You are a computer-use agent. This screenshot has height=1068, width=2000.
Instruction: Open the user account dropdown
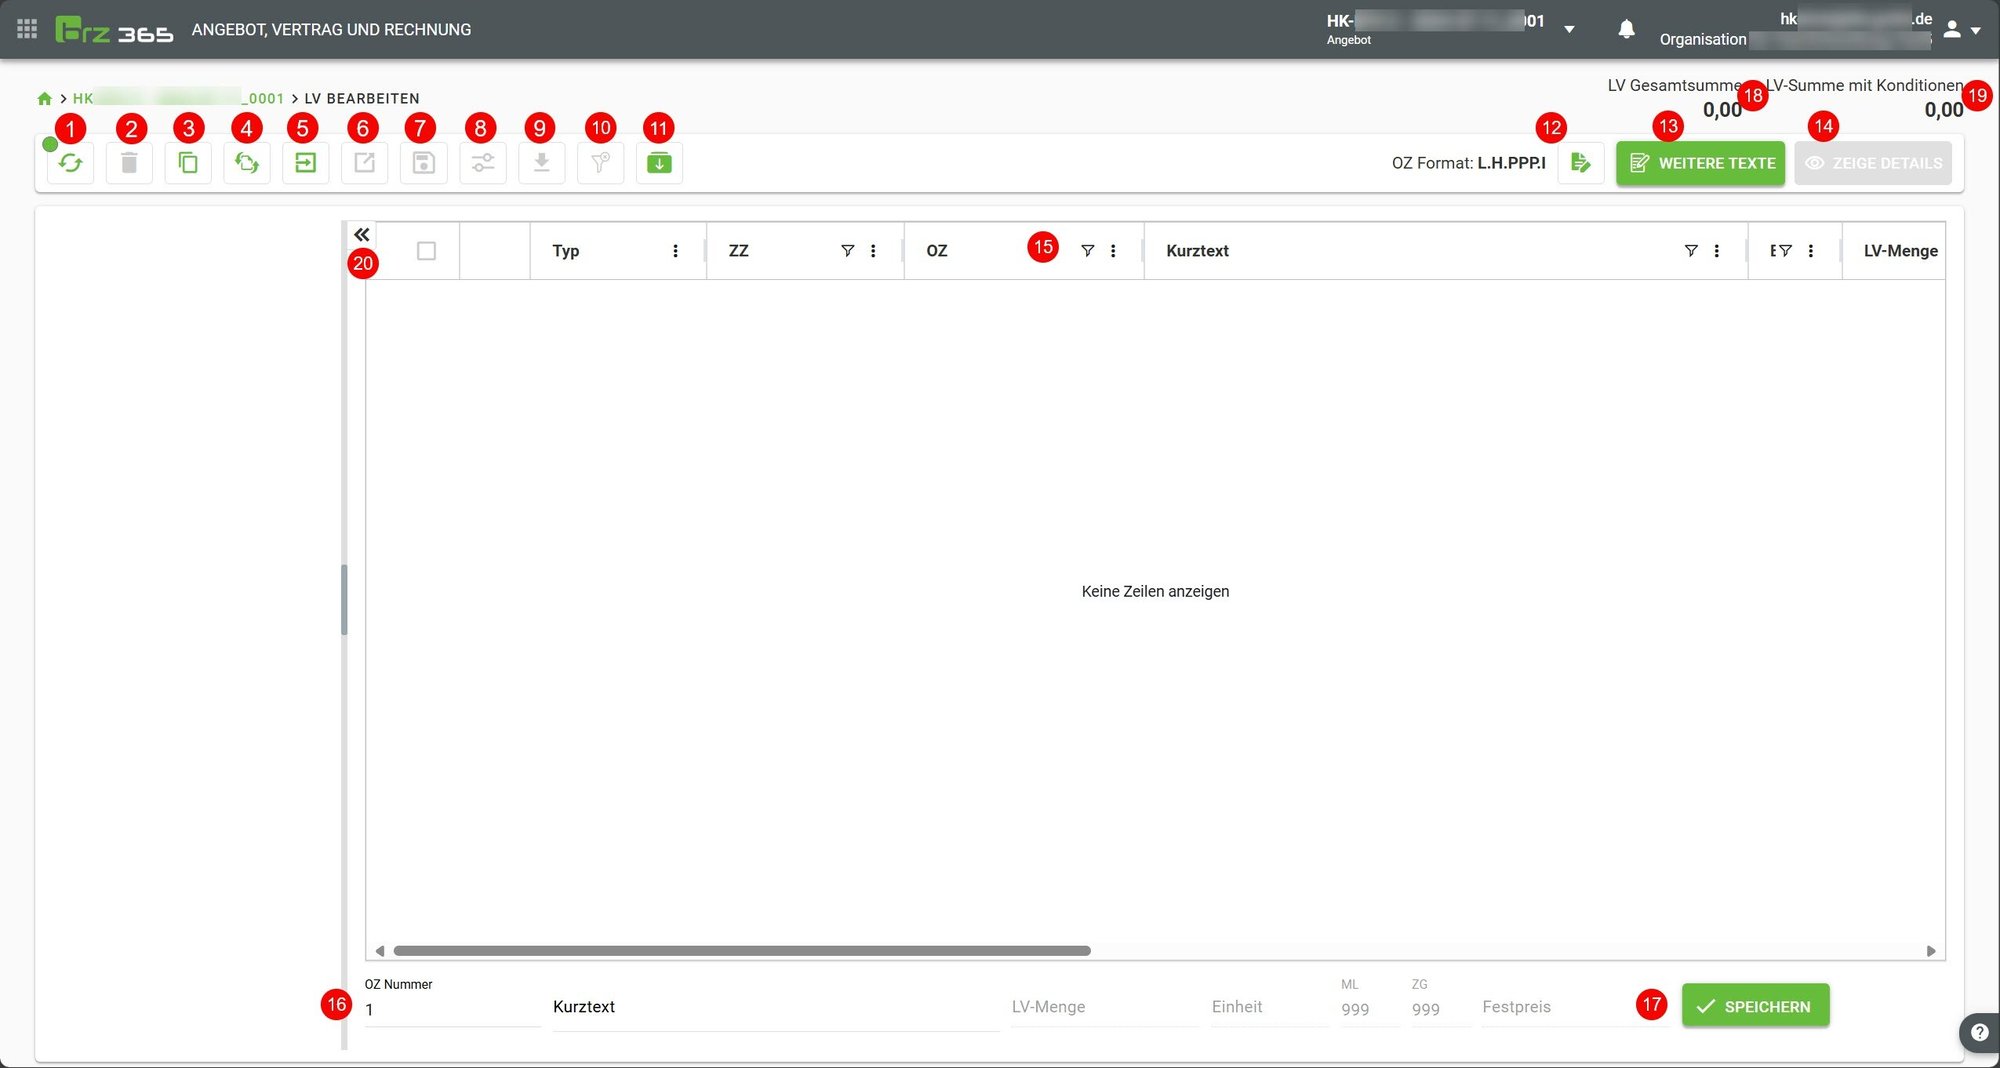1962,30
